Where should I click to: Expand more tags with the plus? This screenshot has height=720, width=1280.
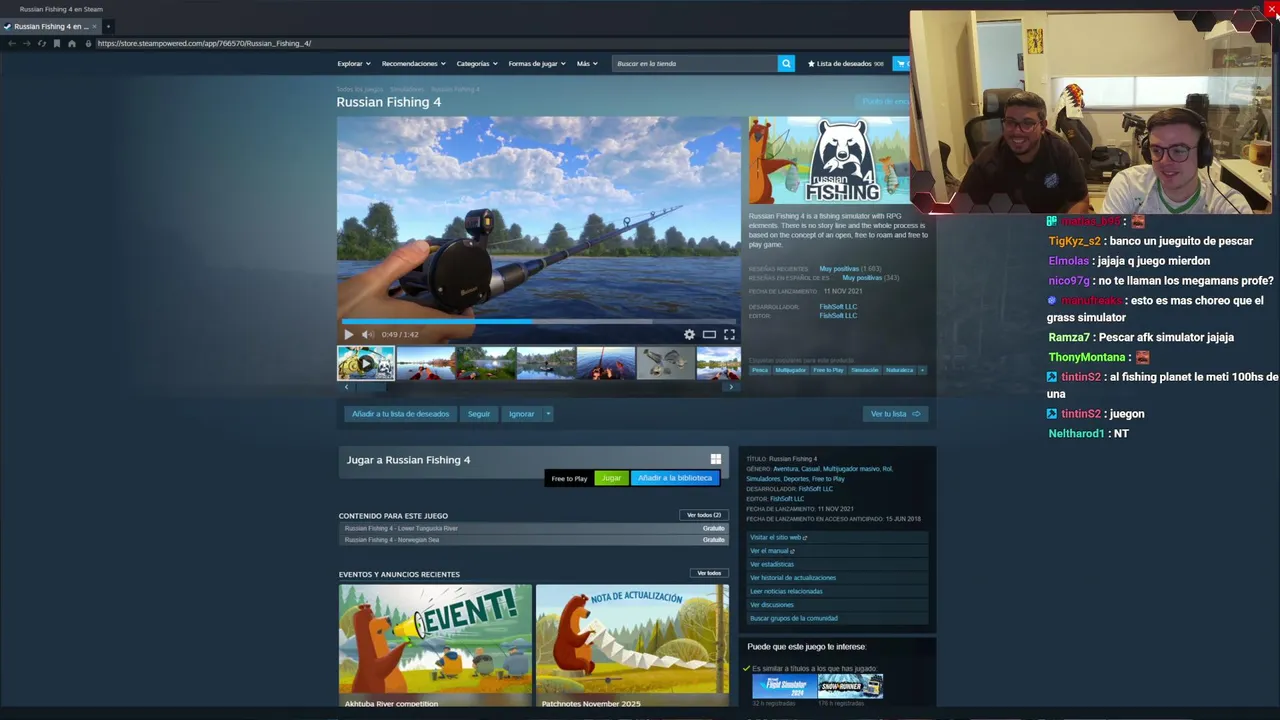[x=922, y=370]
